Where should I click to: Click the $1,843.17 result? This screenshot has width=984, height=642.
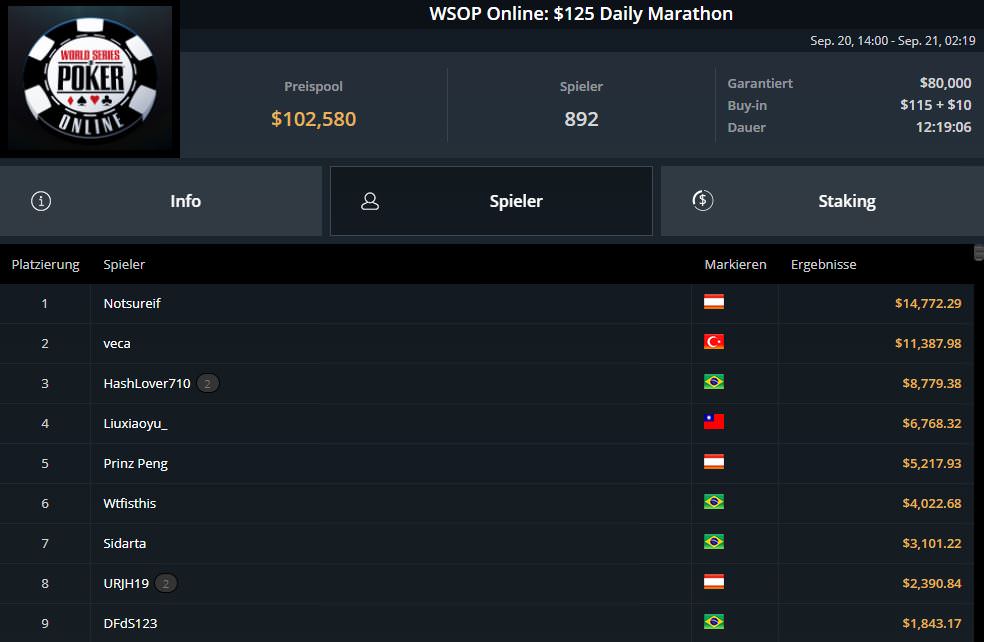coord(932,624)
